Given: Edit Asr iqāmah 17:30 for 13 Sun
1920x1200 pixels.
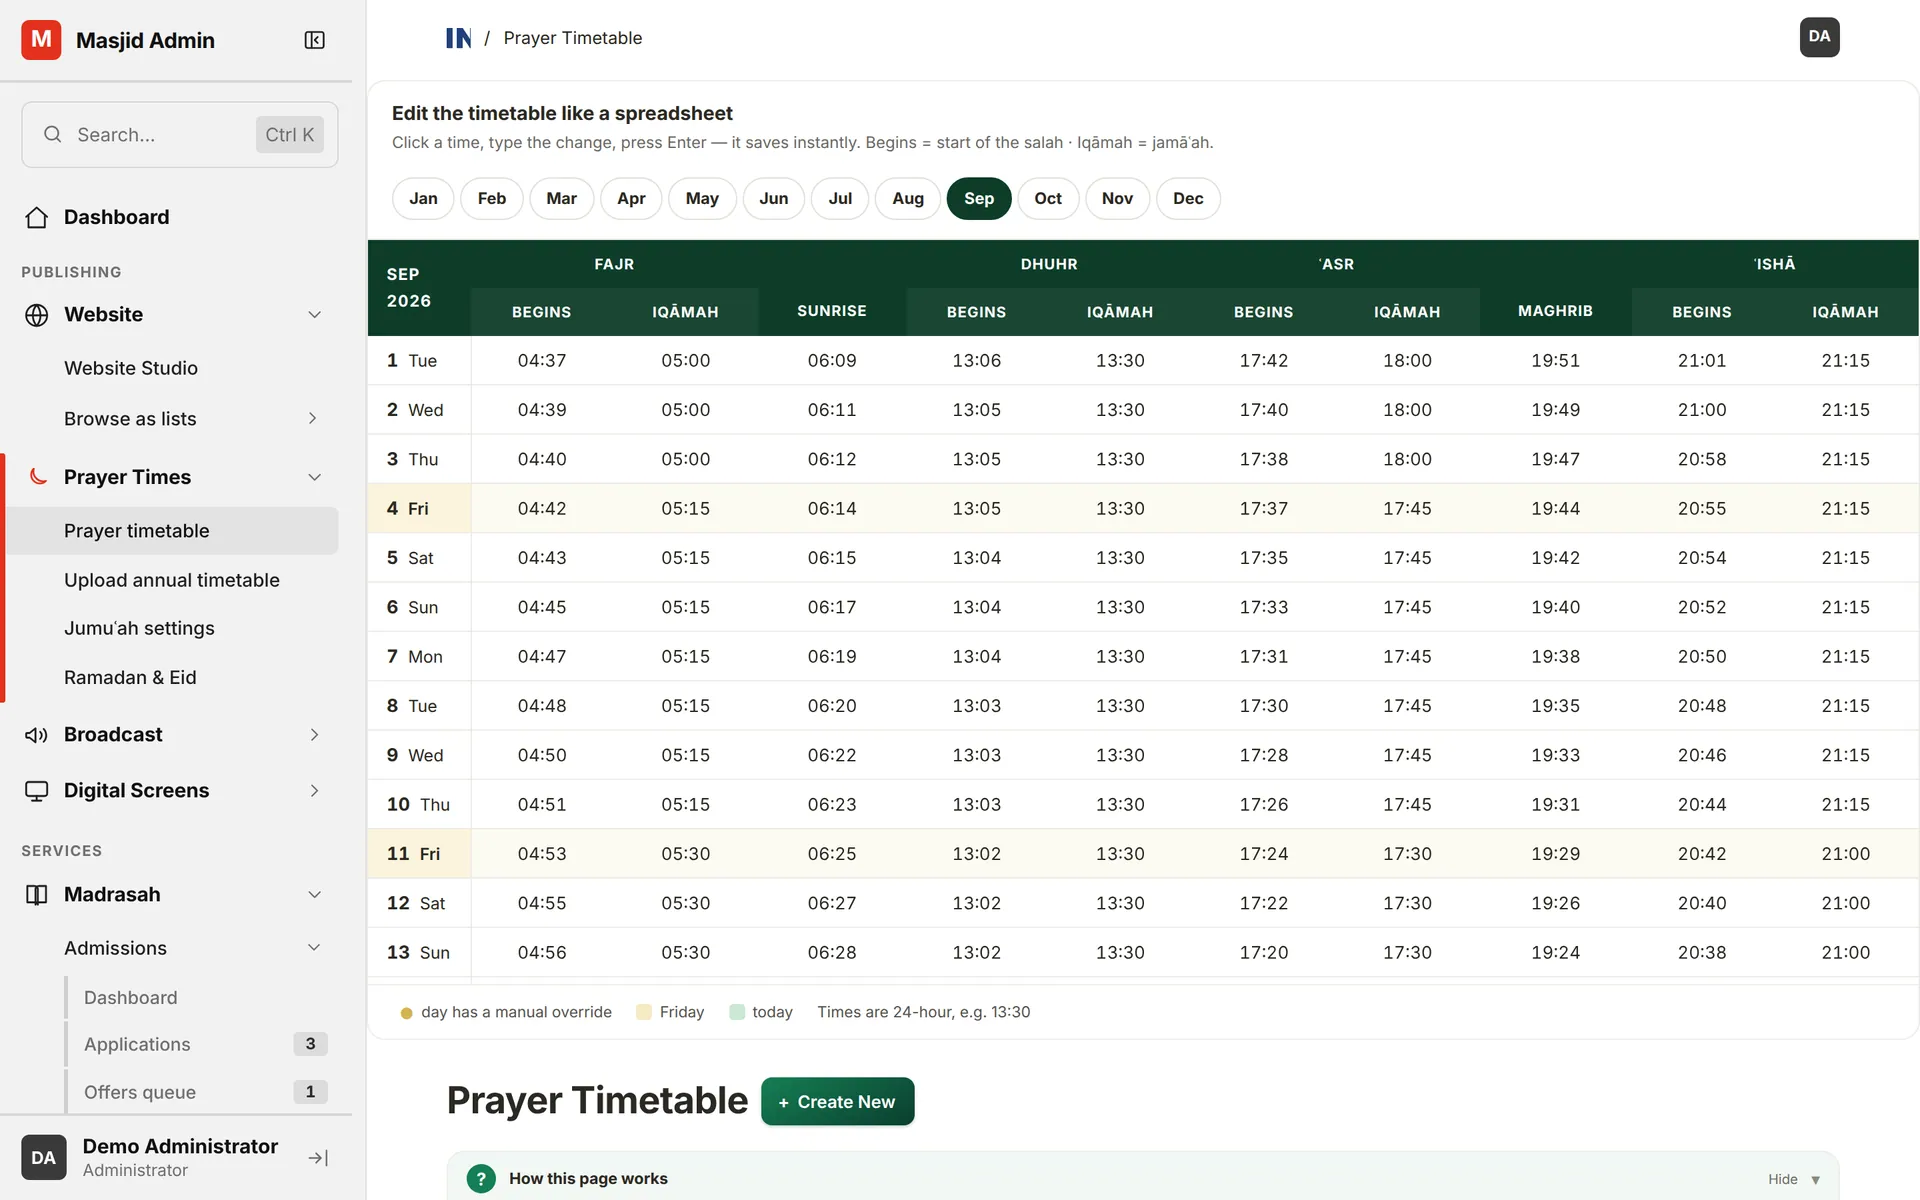Looking at the screenshot, I should tap(1407, 953).
